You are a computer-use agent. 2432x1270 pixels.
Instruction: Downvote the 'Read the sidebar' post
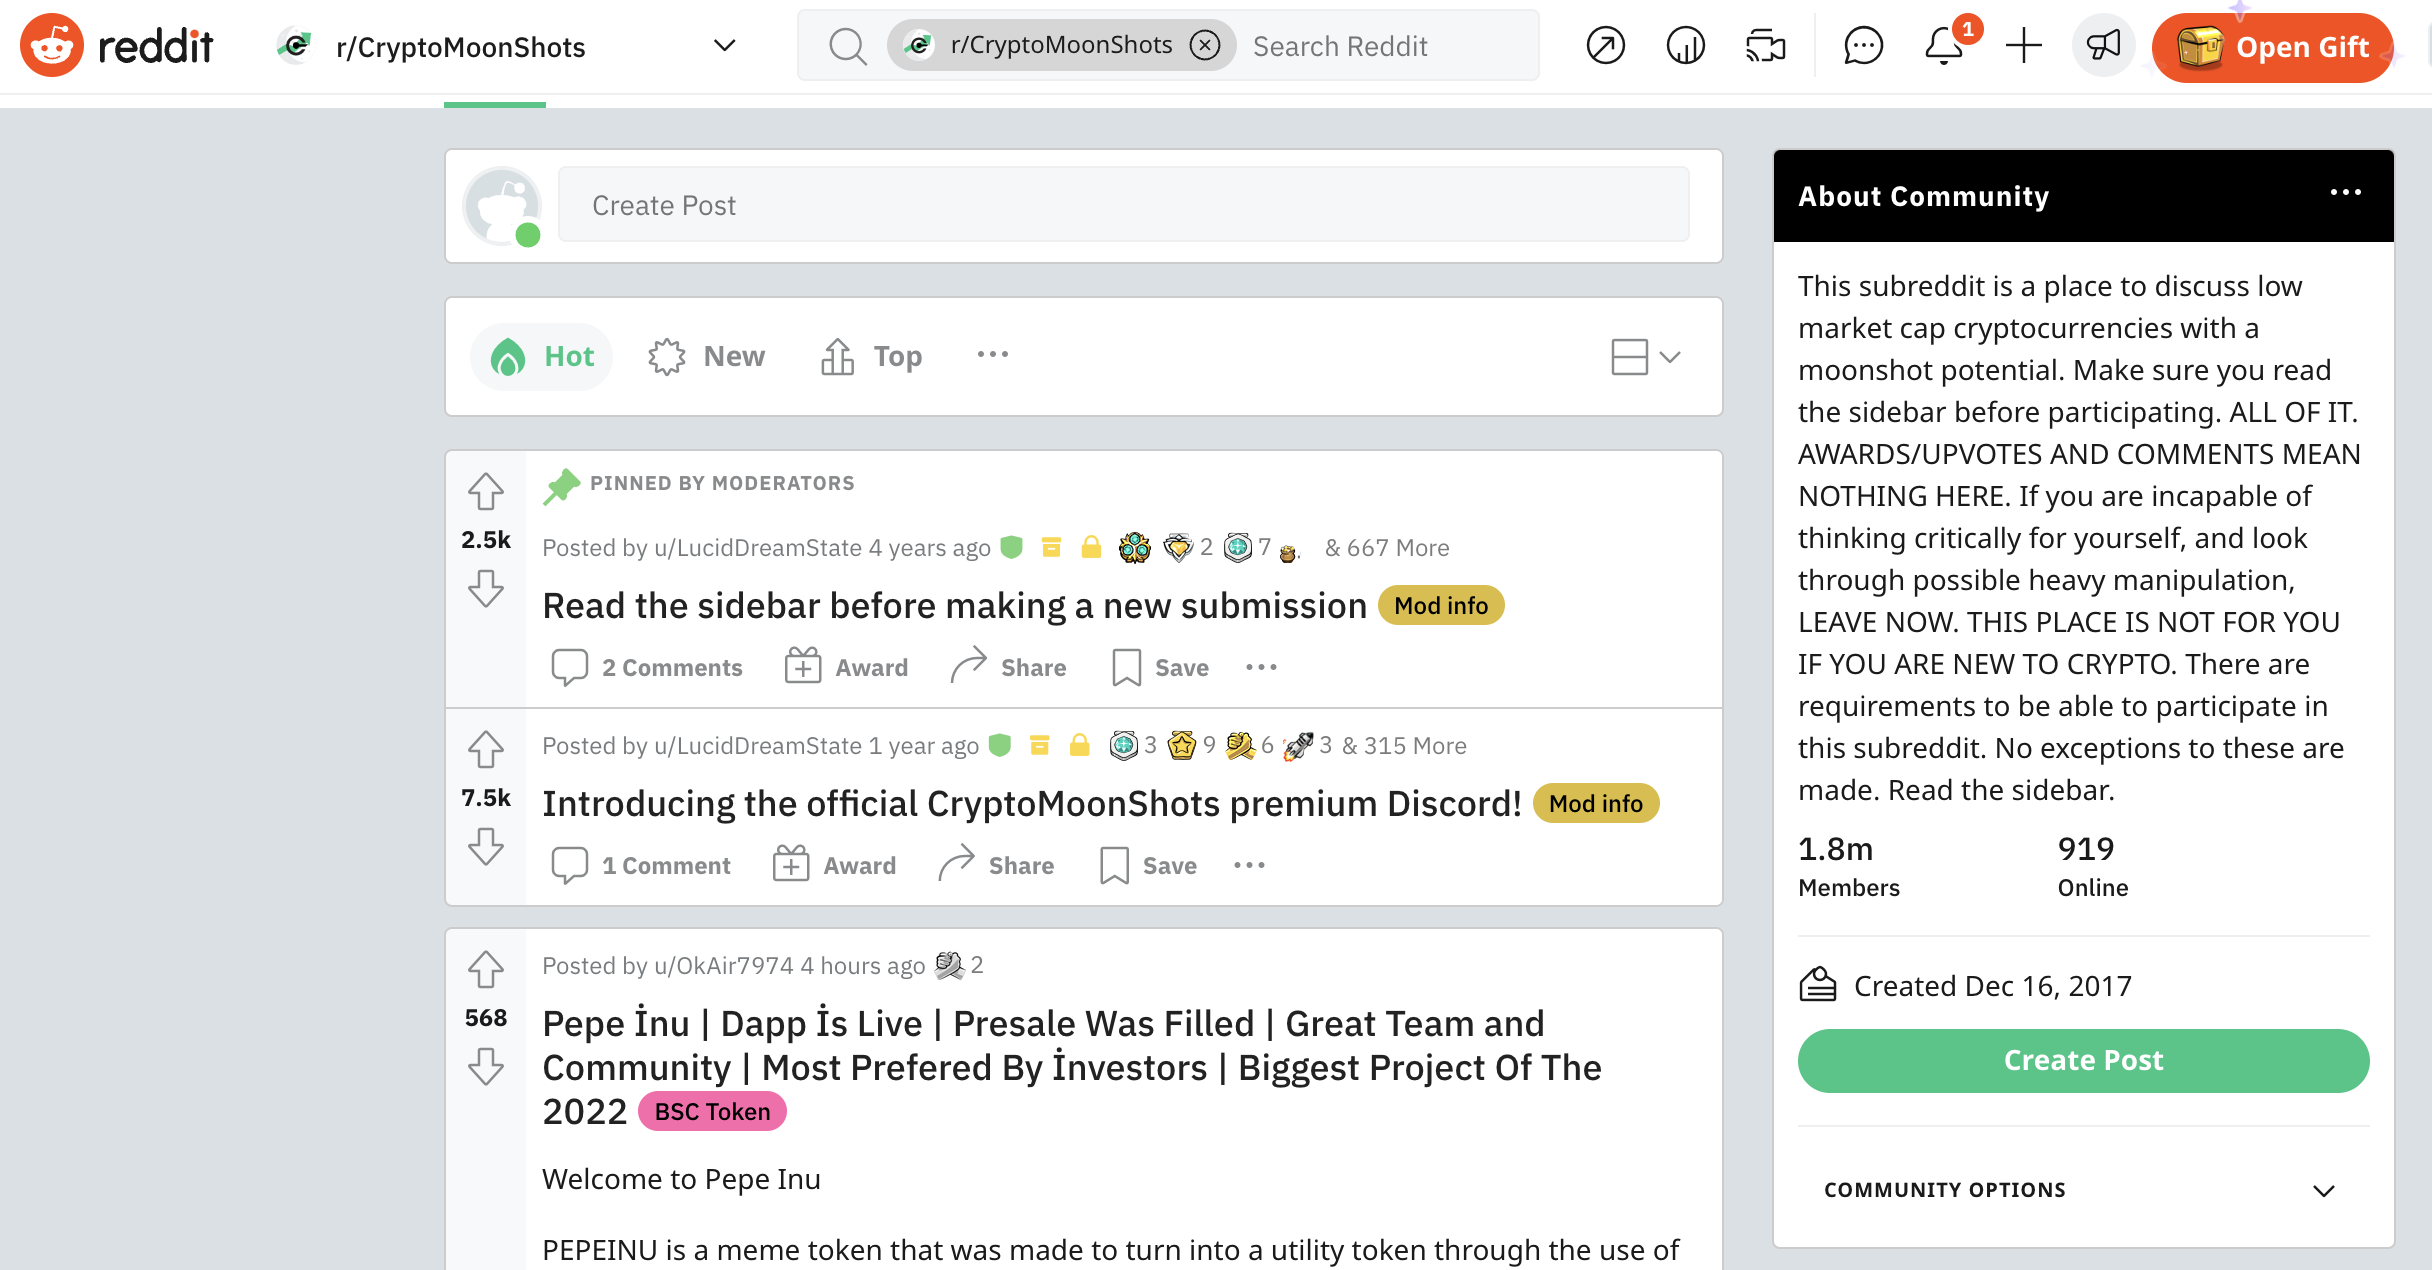(486, 588)
